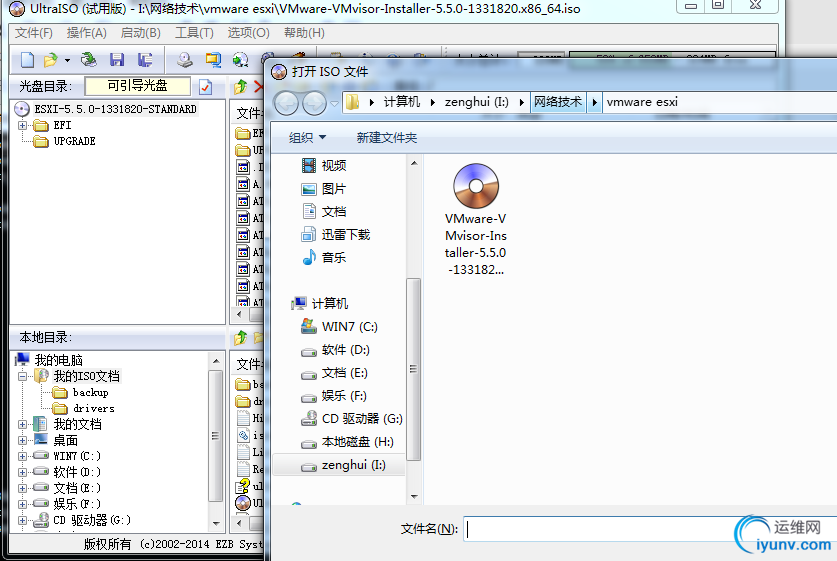Expand 文档 (E:) in UltraISO local tree
The width and height of the screenshot is (837, 561).
click(22, 488)
